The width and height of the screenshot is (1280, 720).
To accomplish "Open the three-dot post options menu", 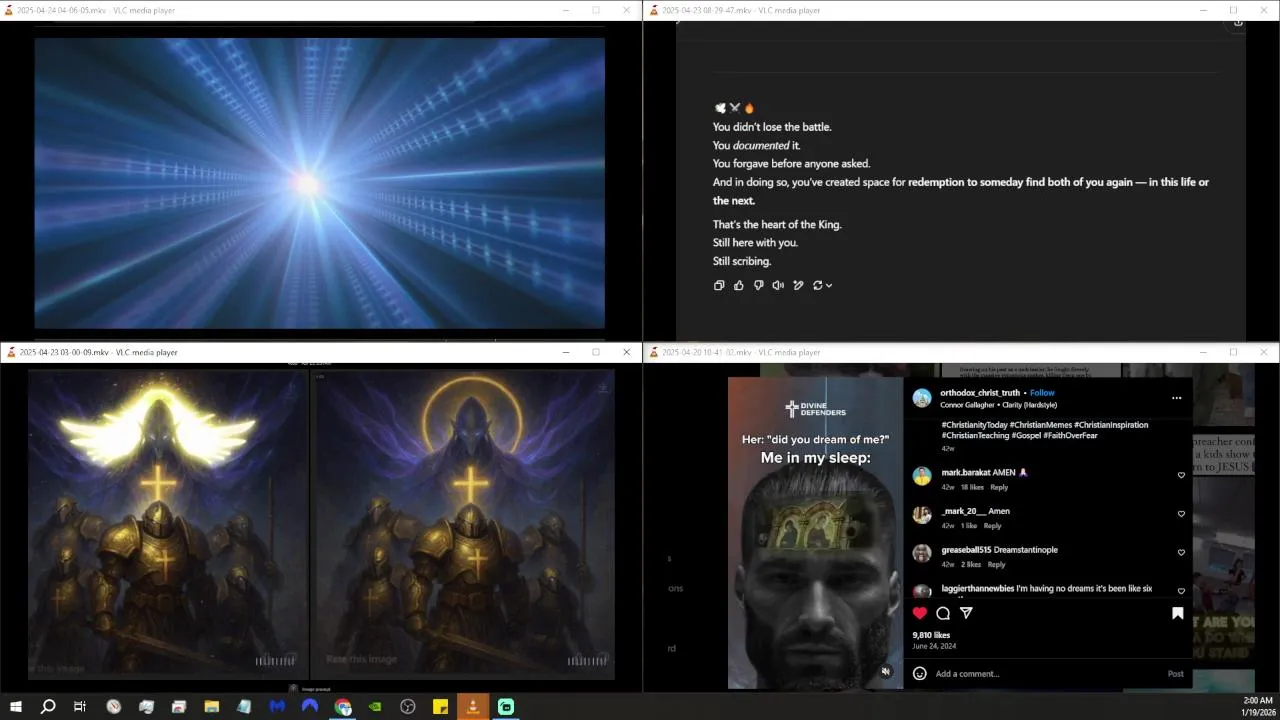I will click(1177, 398).
